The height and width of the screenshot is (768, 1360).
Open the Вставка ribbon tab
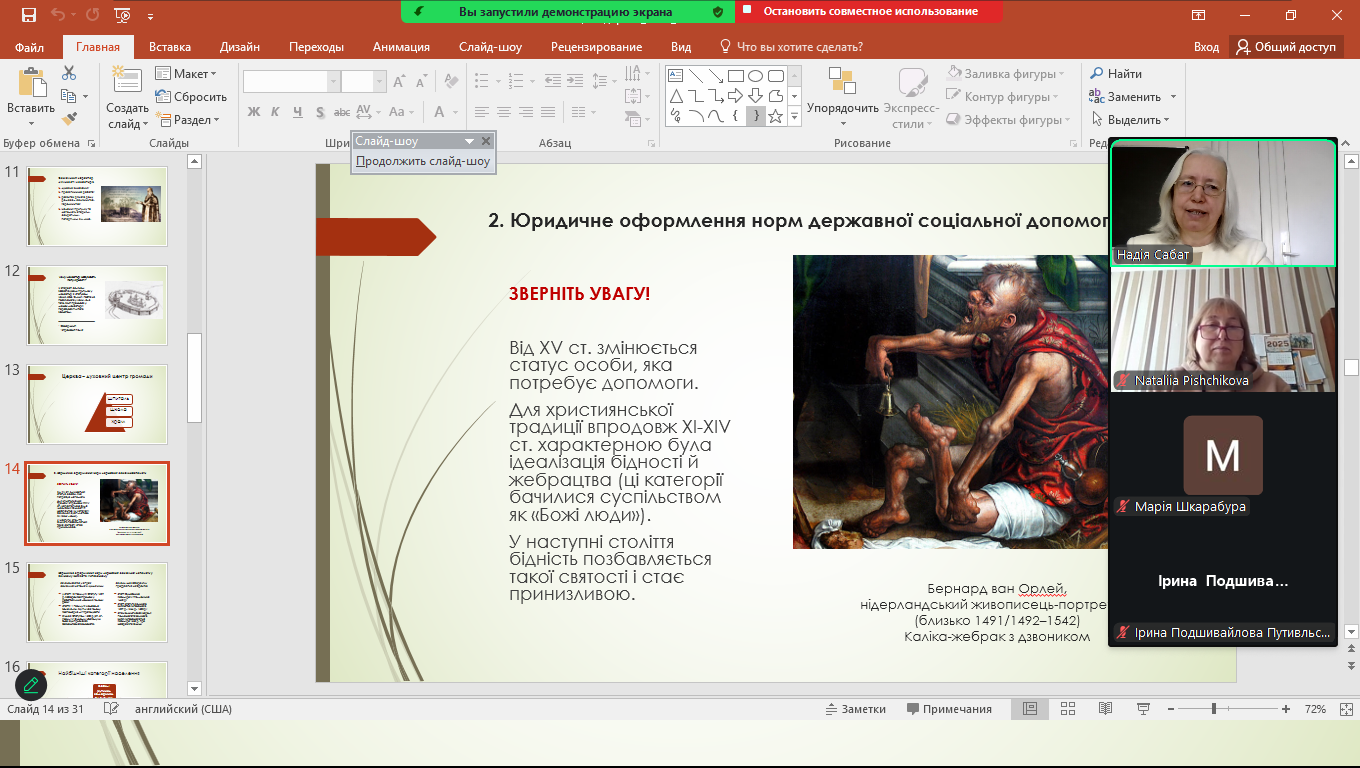point(170,47)
